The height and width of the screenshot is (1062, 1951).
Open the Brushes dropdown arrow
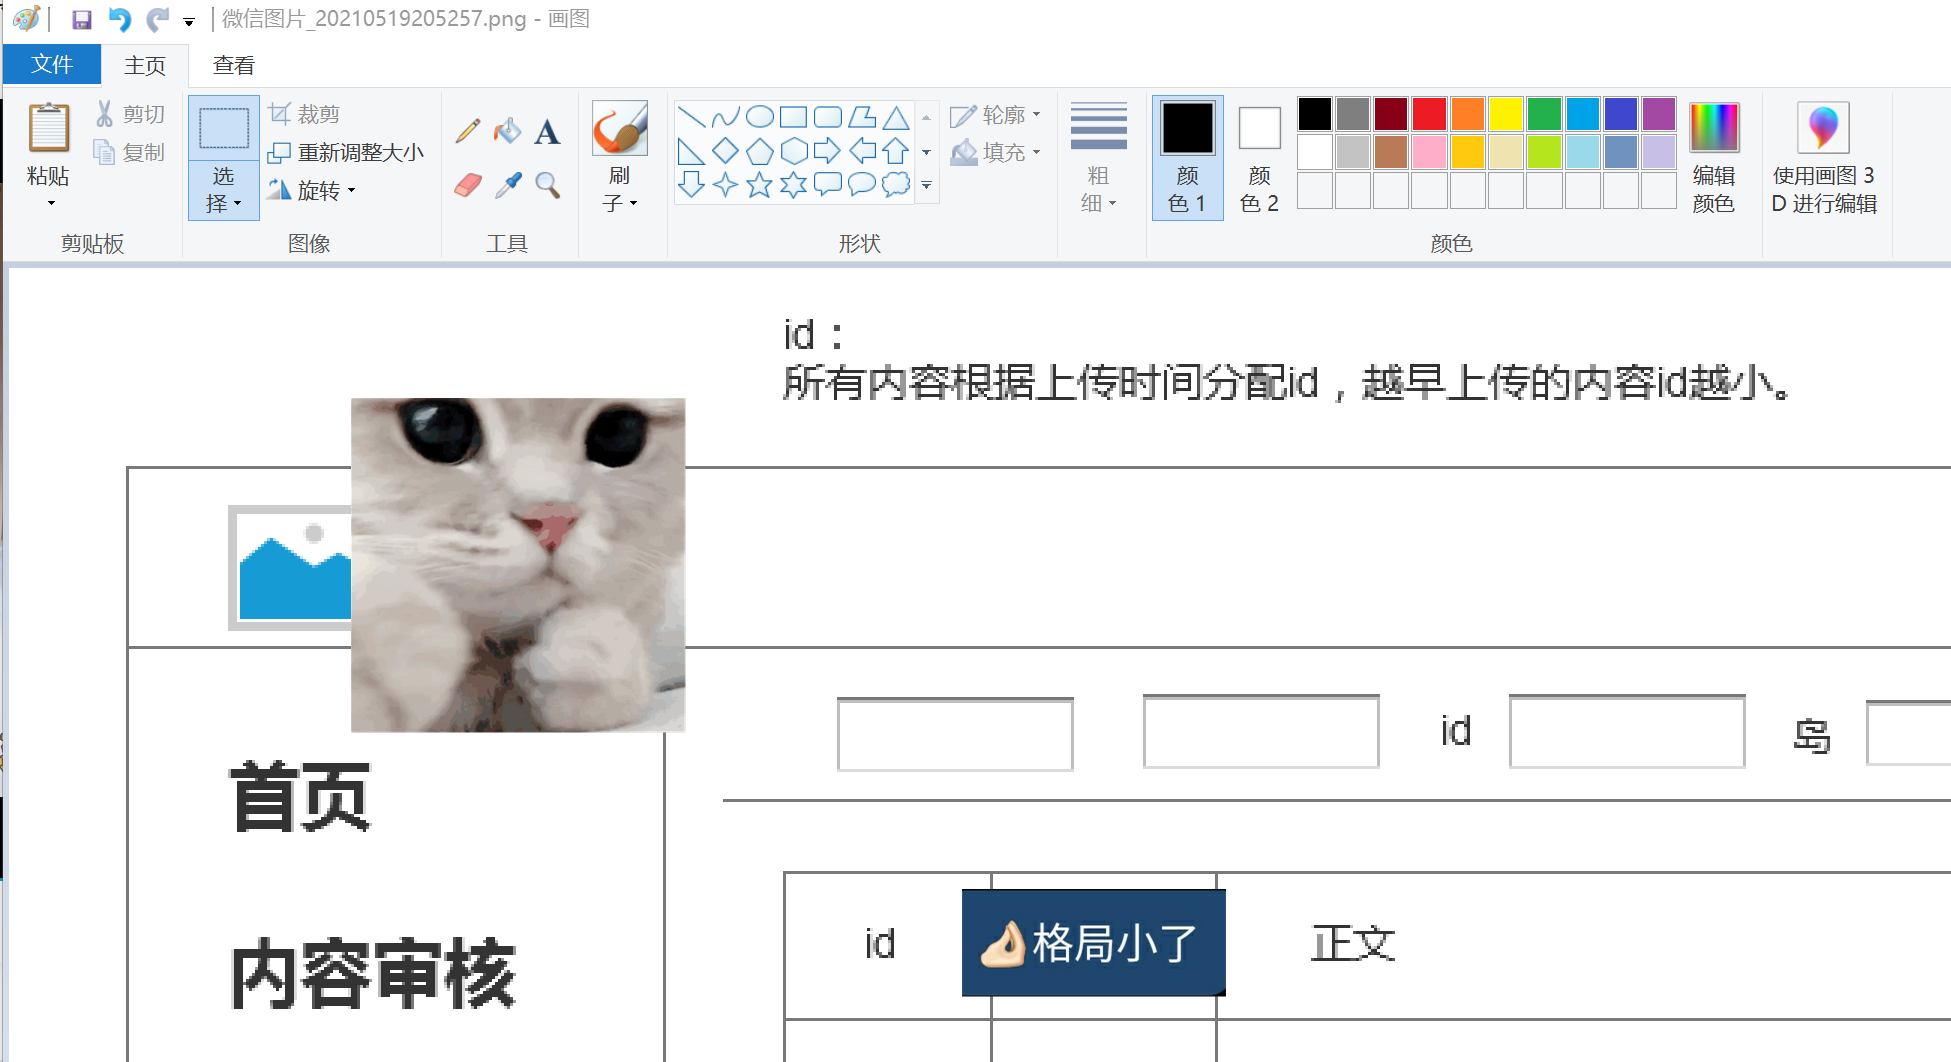click(620, 203)
